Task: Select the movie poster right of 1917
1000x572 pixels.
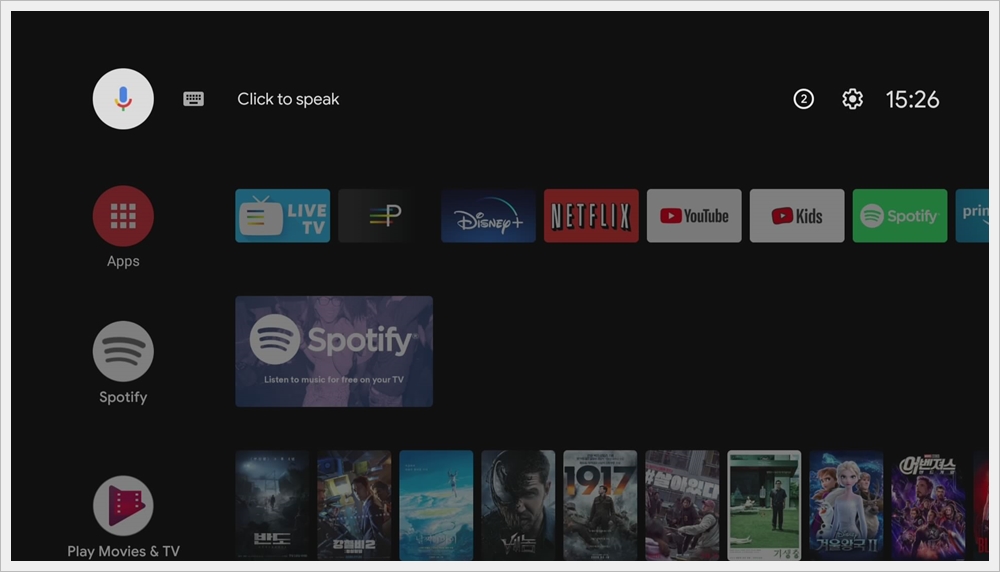Action: pos(682,506)
